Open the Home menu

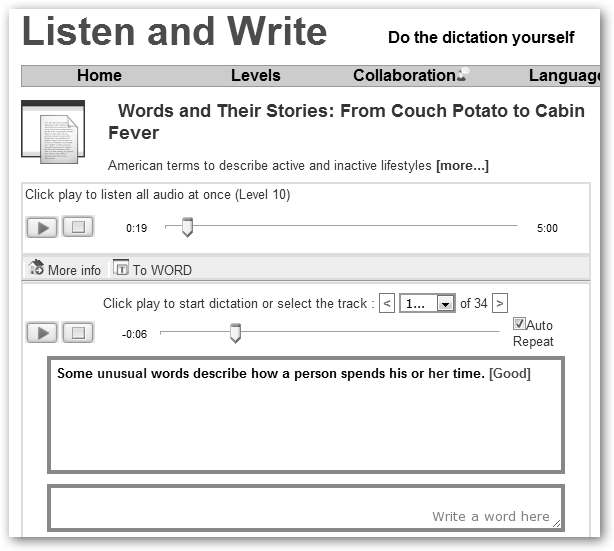(x=99, y=76)
